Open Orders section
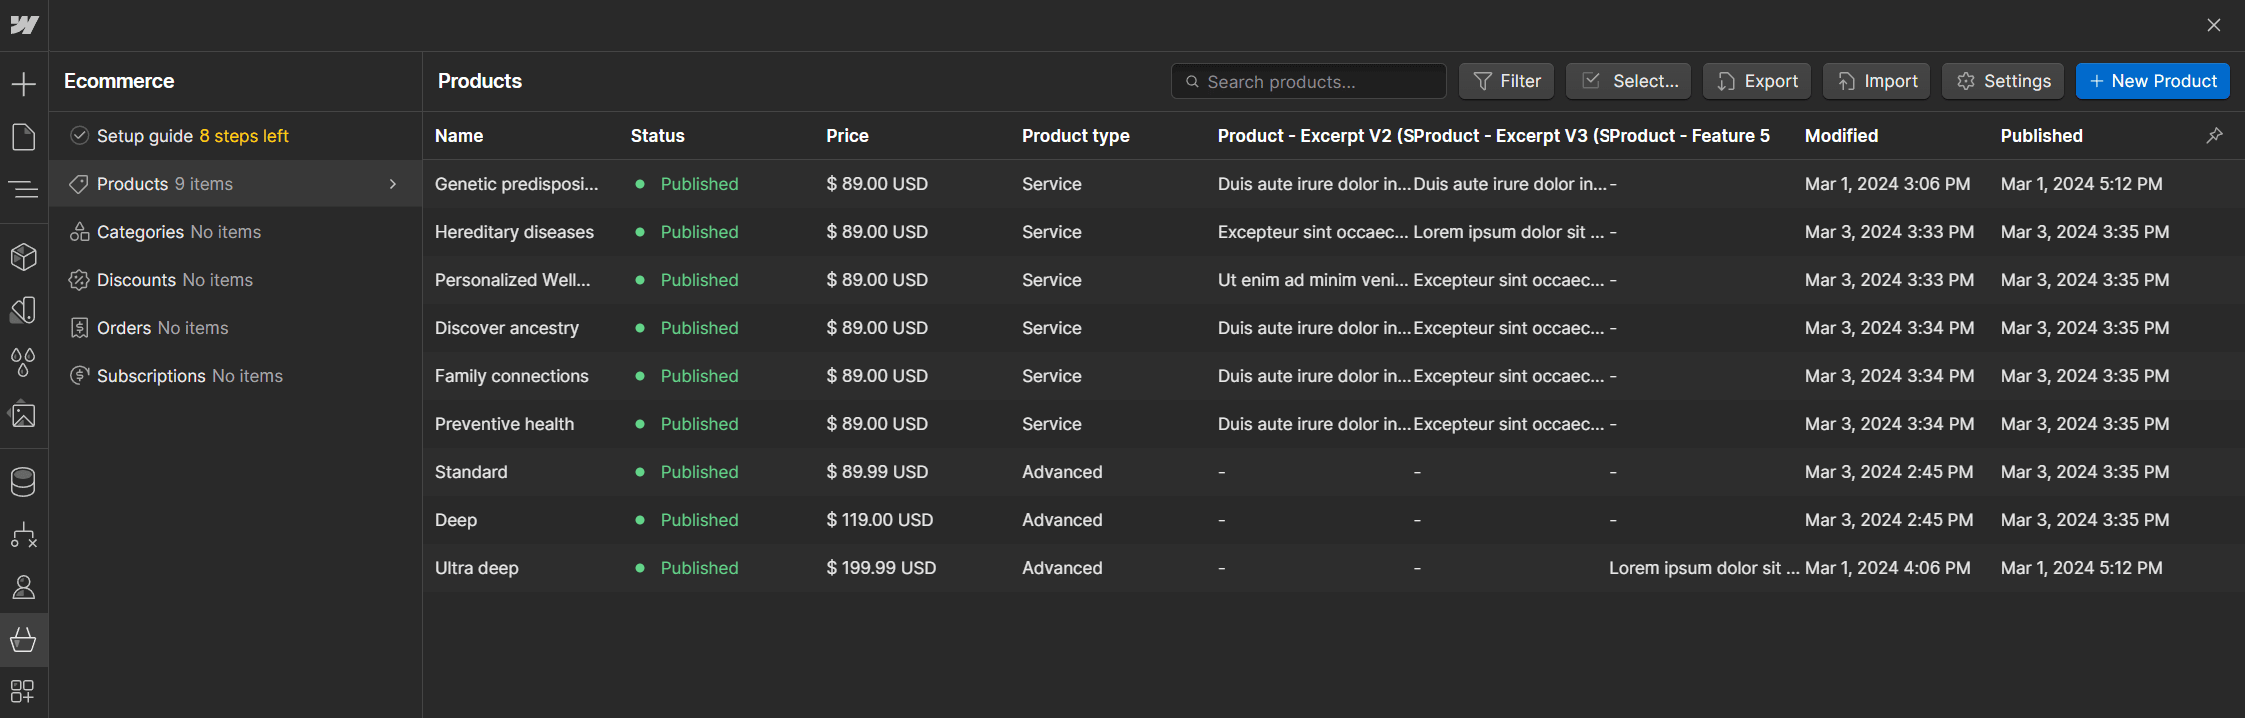Screen dimensions: 2245x718 pos(236,328)
